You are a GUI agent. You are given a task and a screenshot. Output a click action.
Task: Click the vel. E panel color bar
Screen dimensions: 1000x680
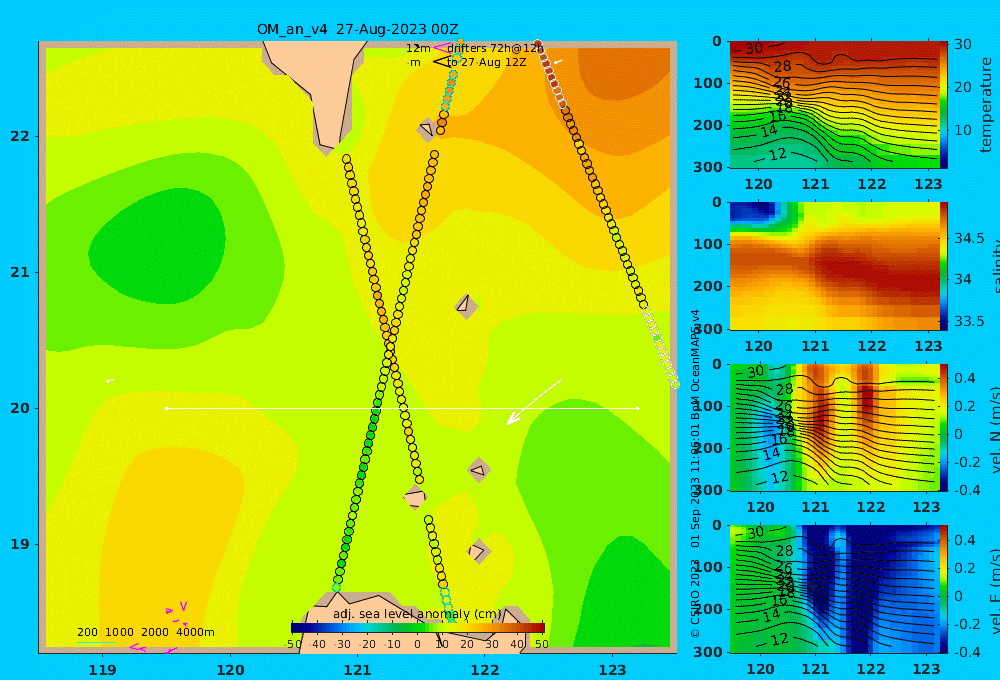(943, 589)
